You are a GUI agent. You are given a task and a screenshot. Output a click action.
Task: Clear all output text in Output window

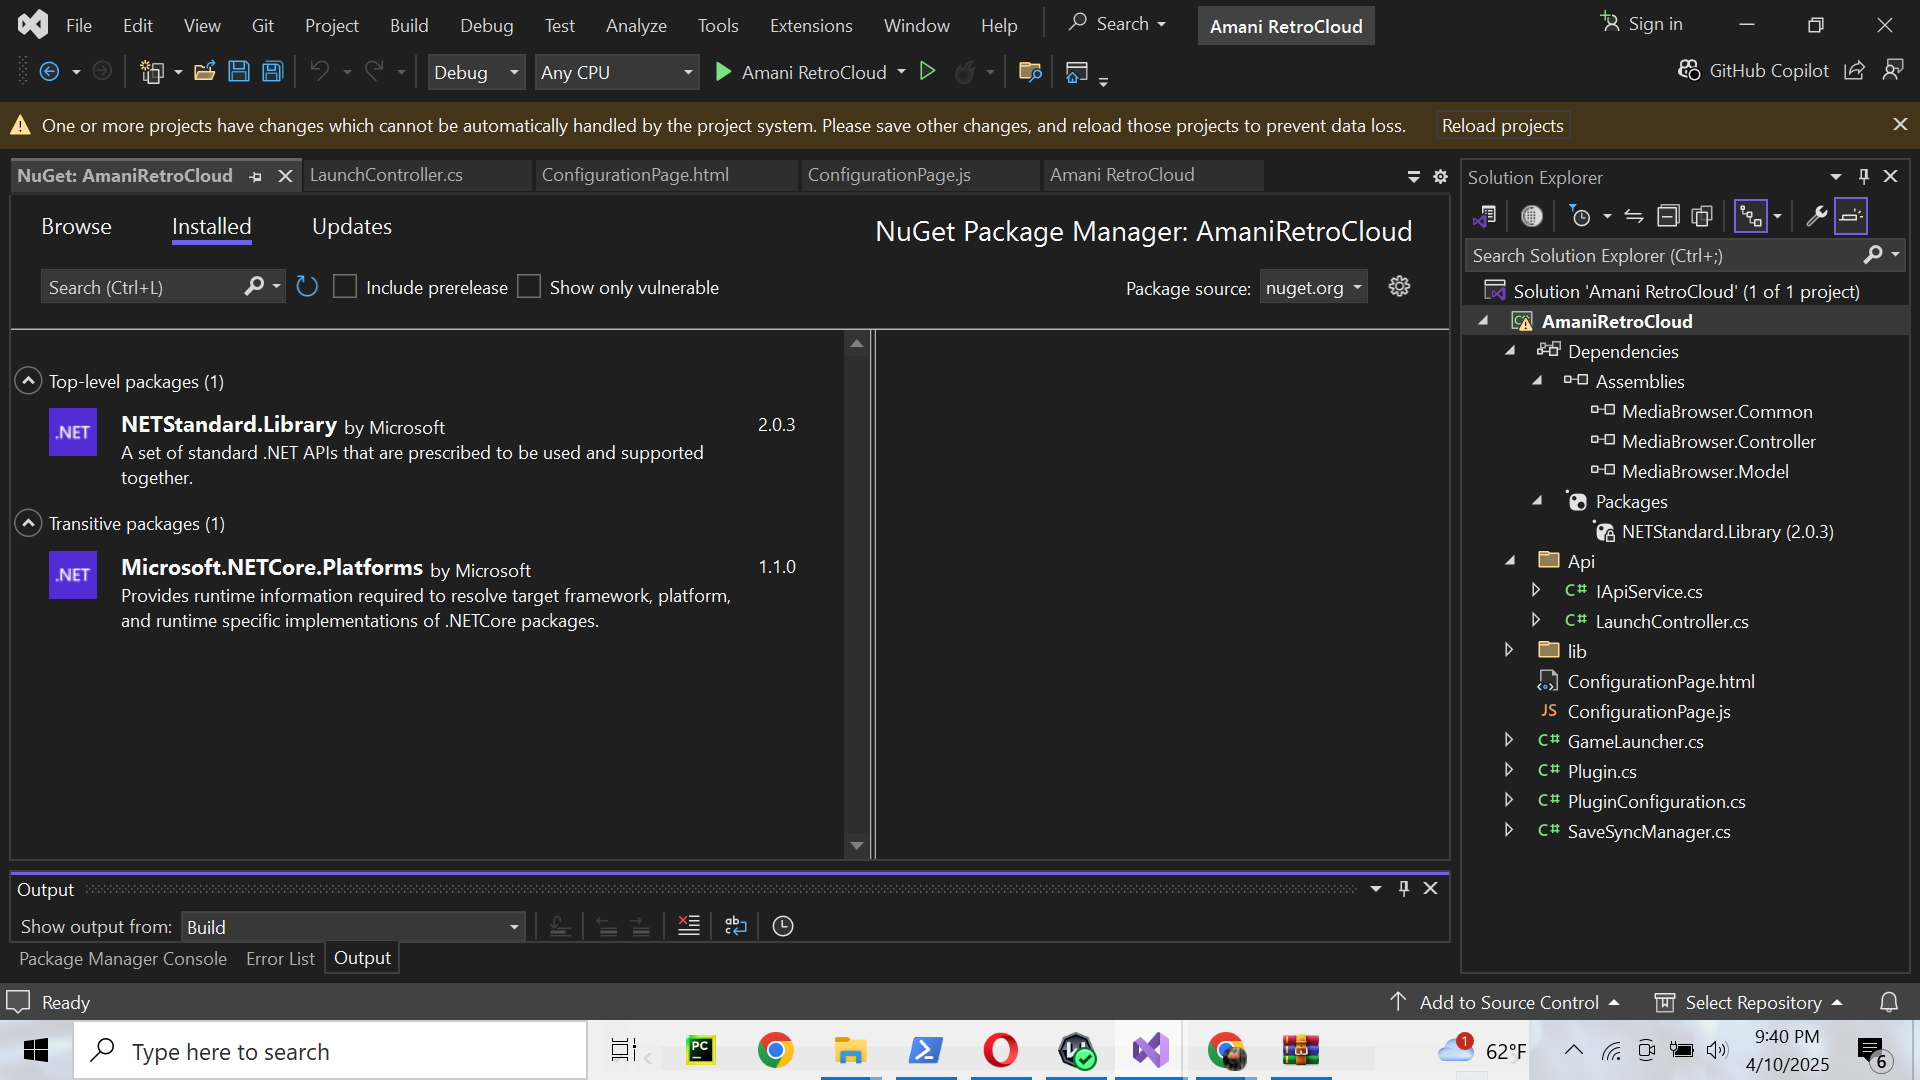click(688, 926)
